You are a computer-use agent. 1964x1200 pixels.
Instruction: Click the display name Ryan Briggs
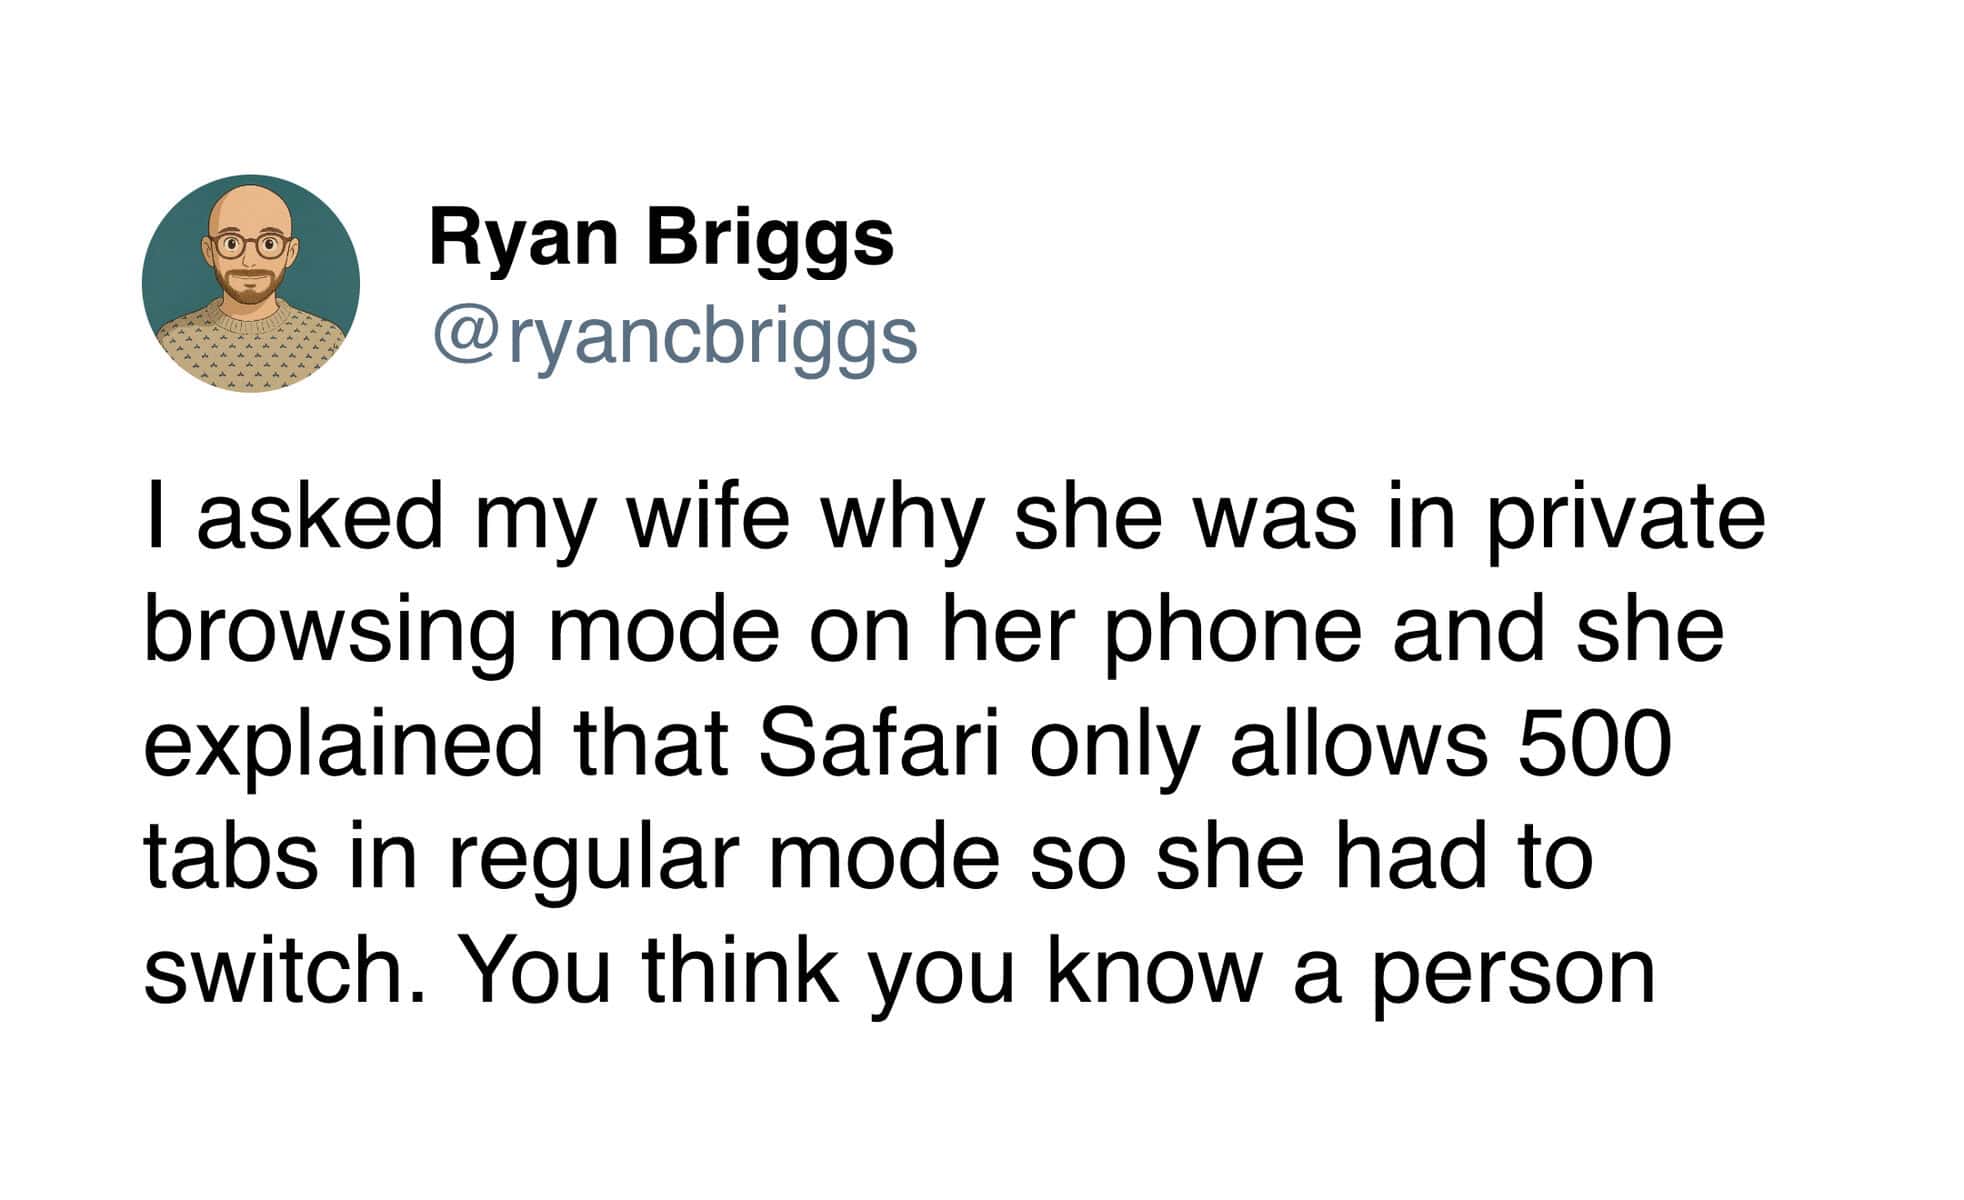tap(661, 241)
